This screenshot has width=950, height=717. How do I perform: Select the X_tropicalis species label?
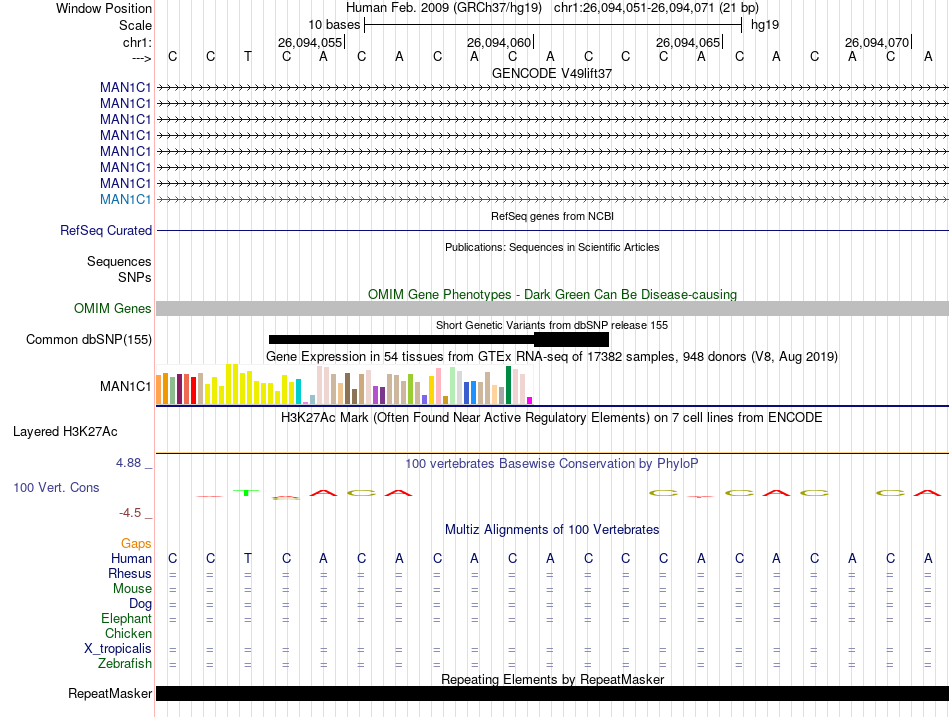click(118, 649)
